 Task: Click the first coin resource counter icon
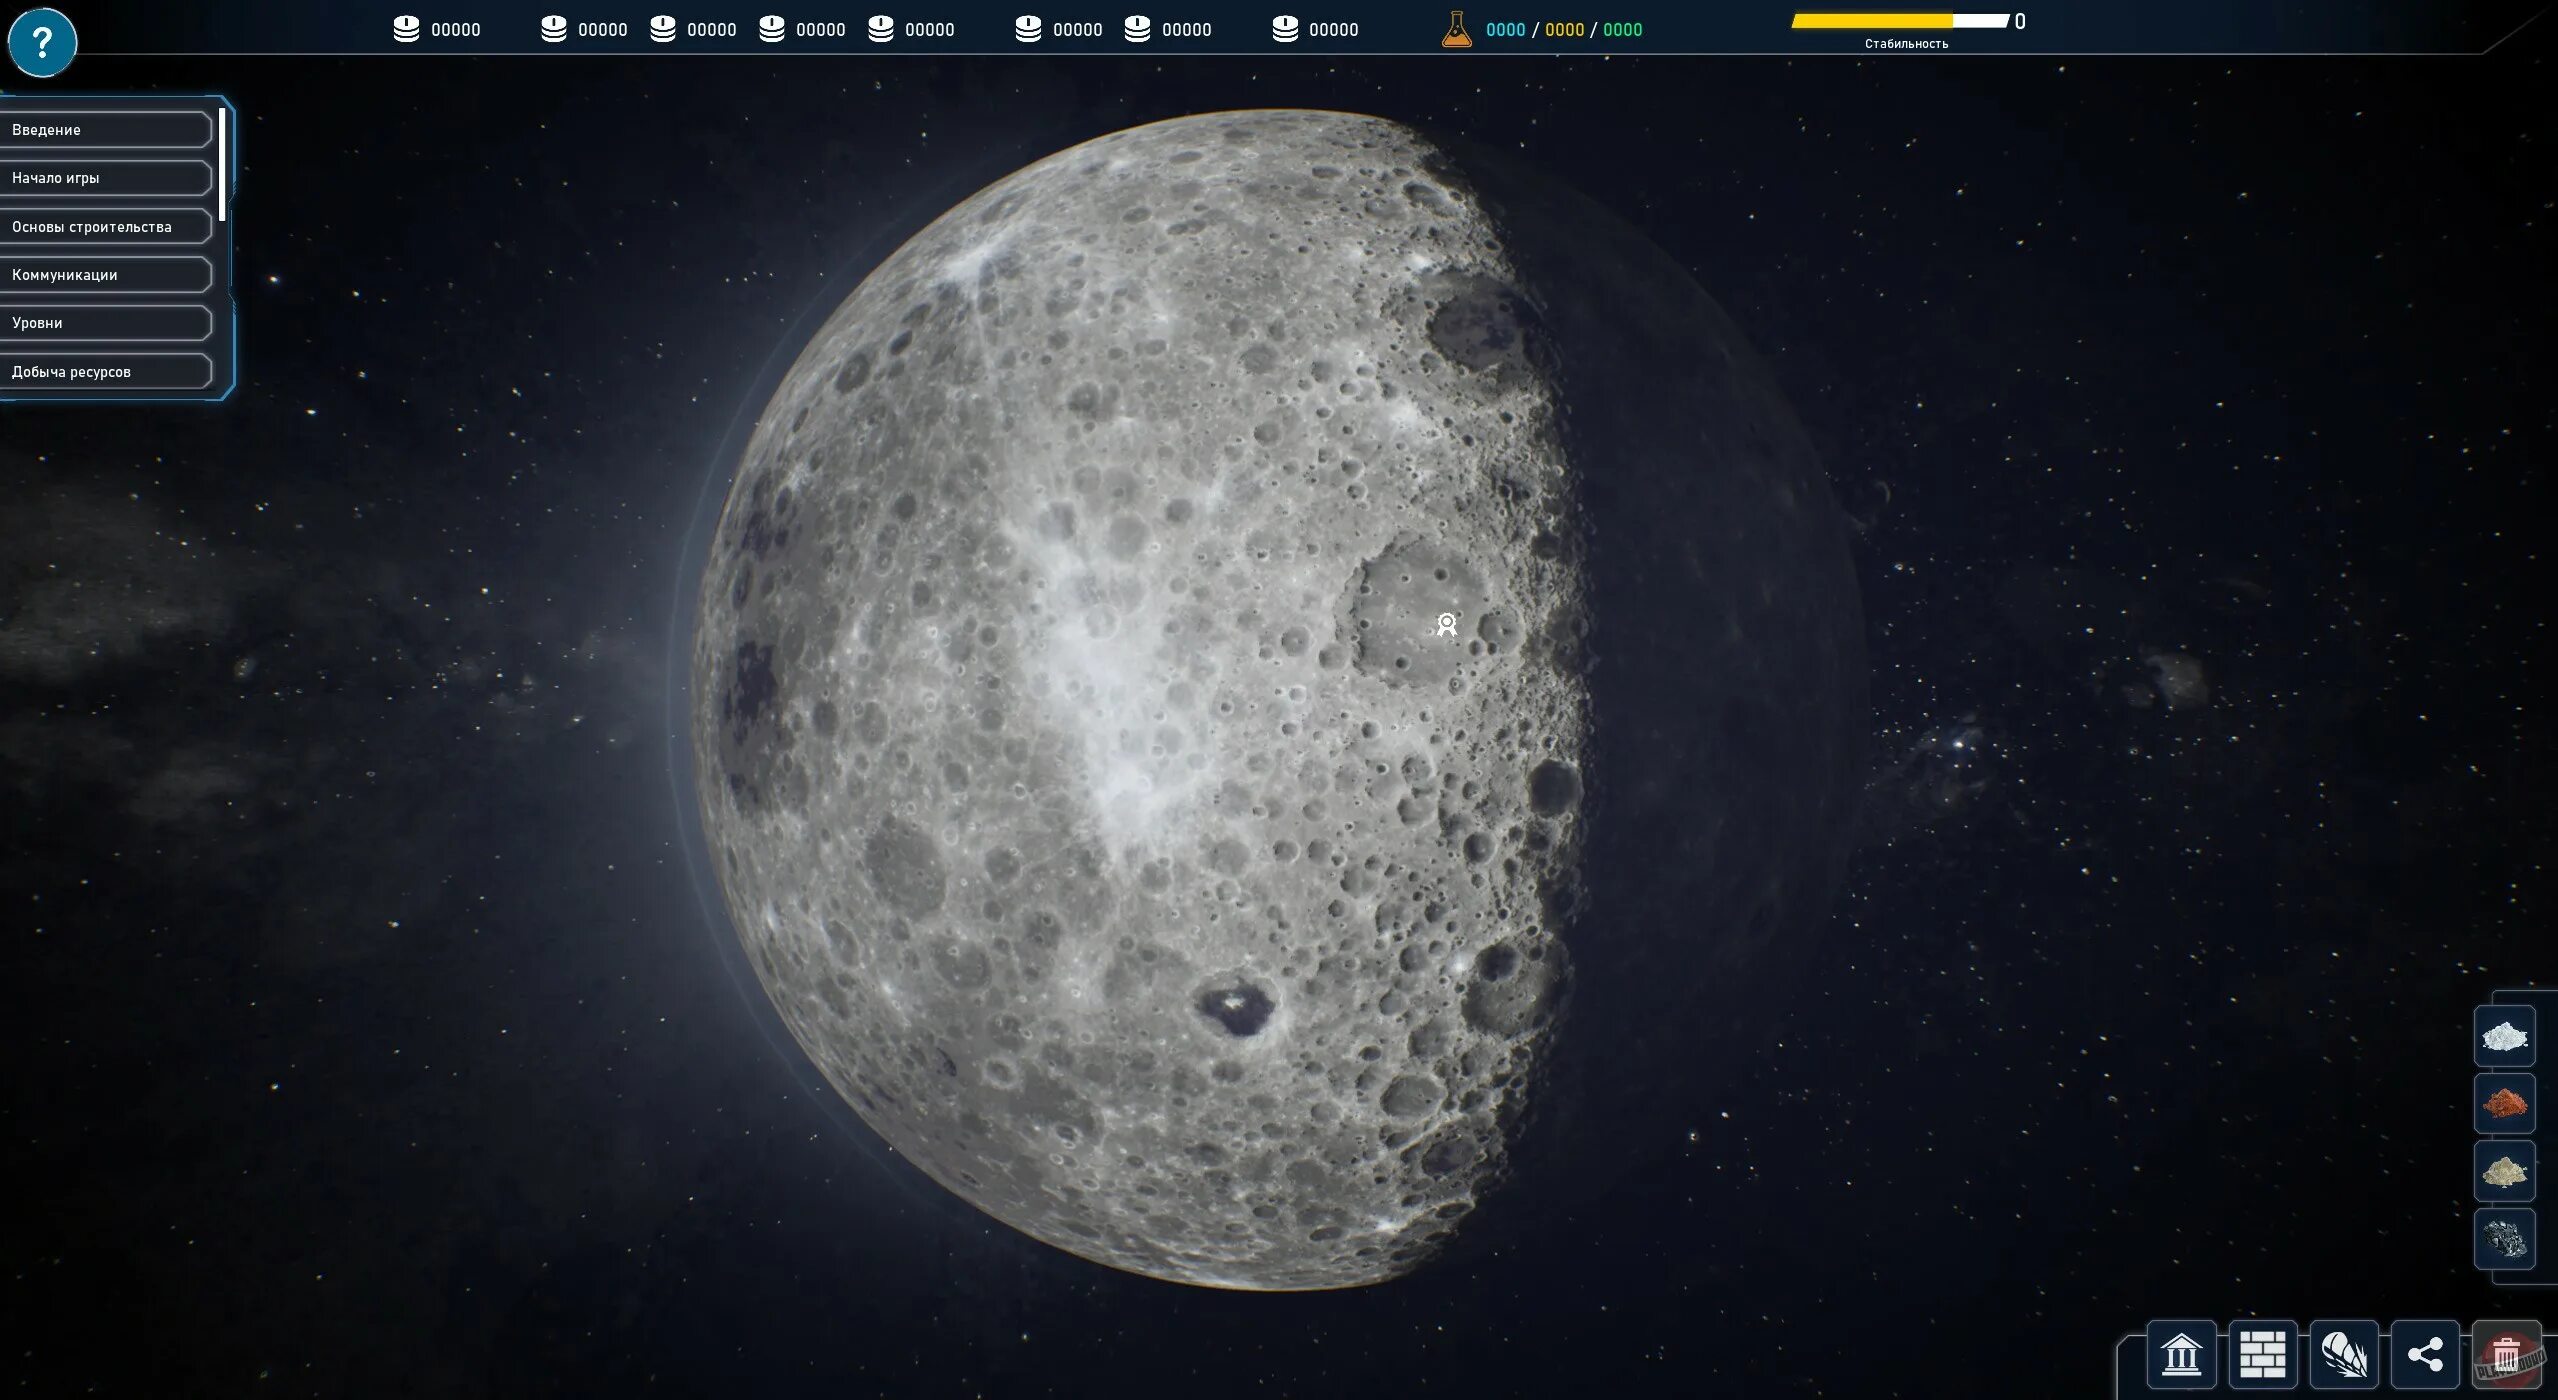[x=408, y=27]
